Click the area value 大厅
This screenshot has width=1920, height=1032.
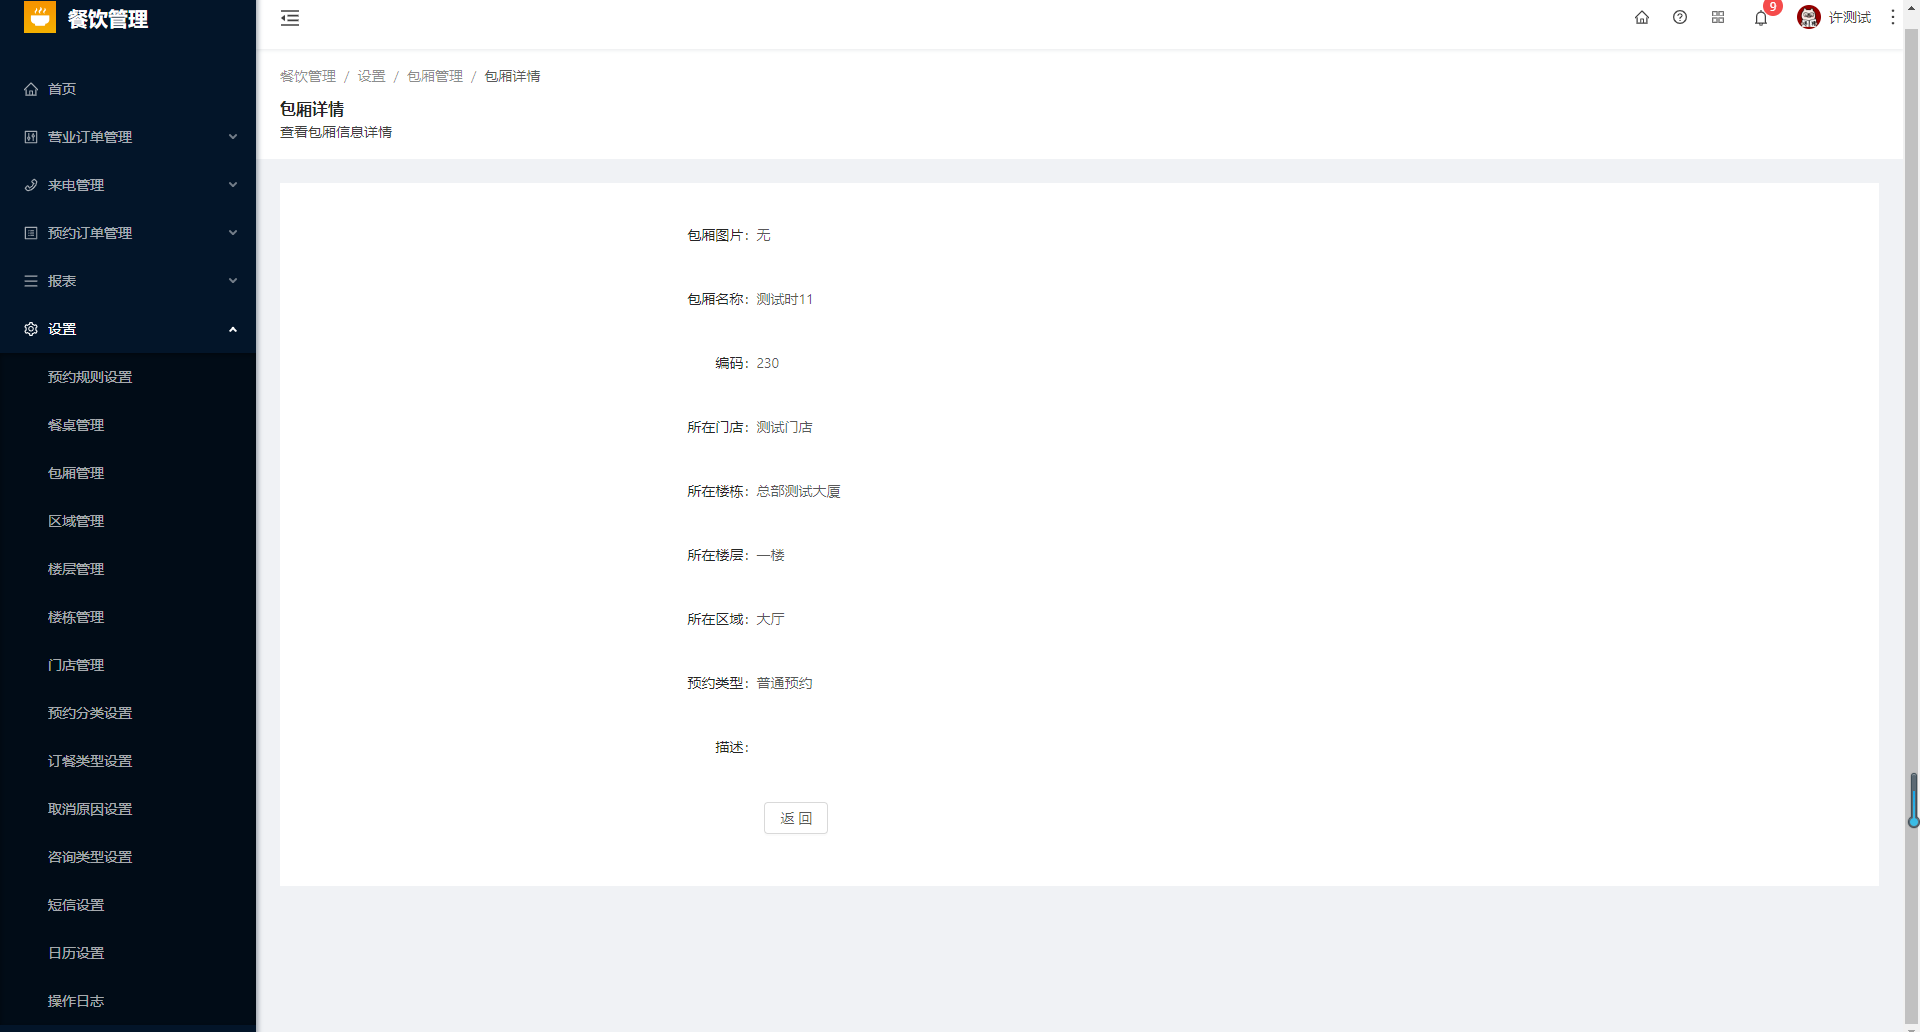771,619
